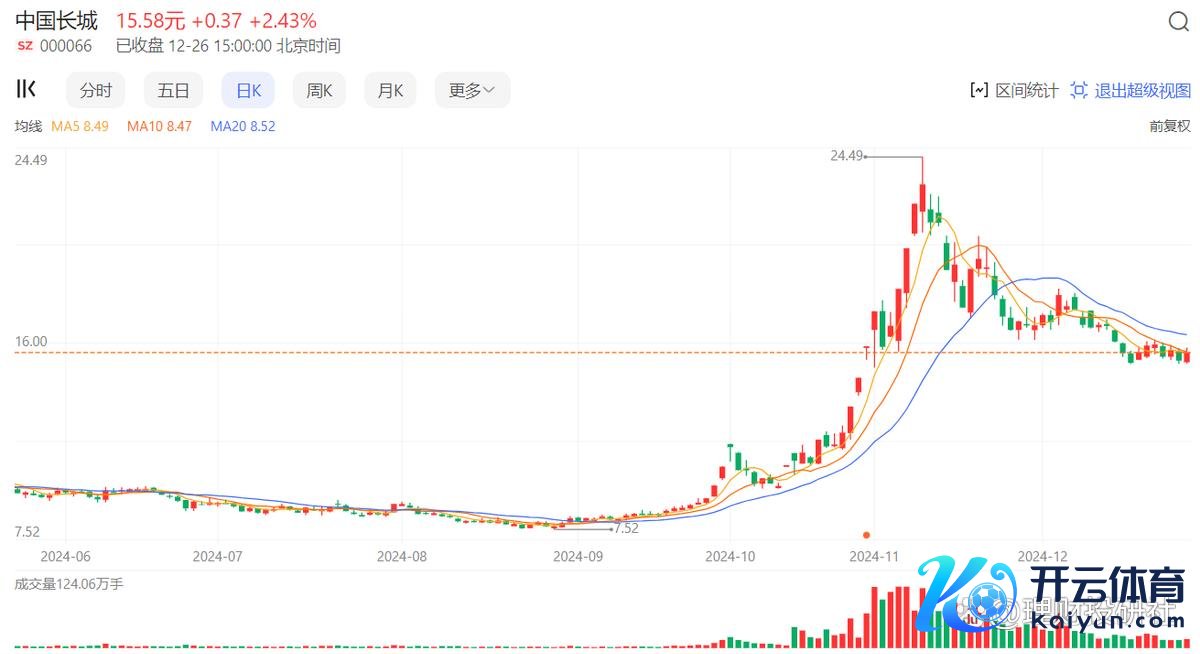Click the orange event dot above 2024-11
Viewport: 1200px width, 654px height.
click(x=866, y=535)
